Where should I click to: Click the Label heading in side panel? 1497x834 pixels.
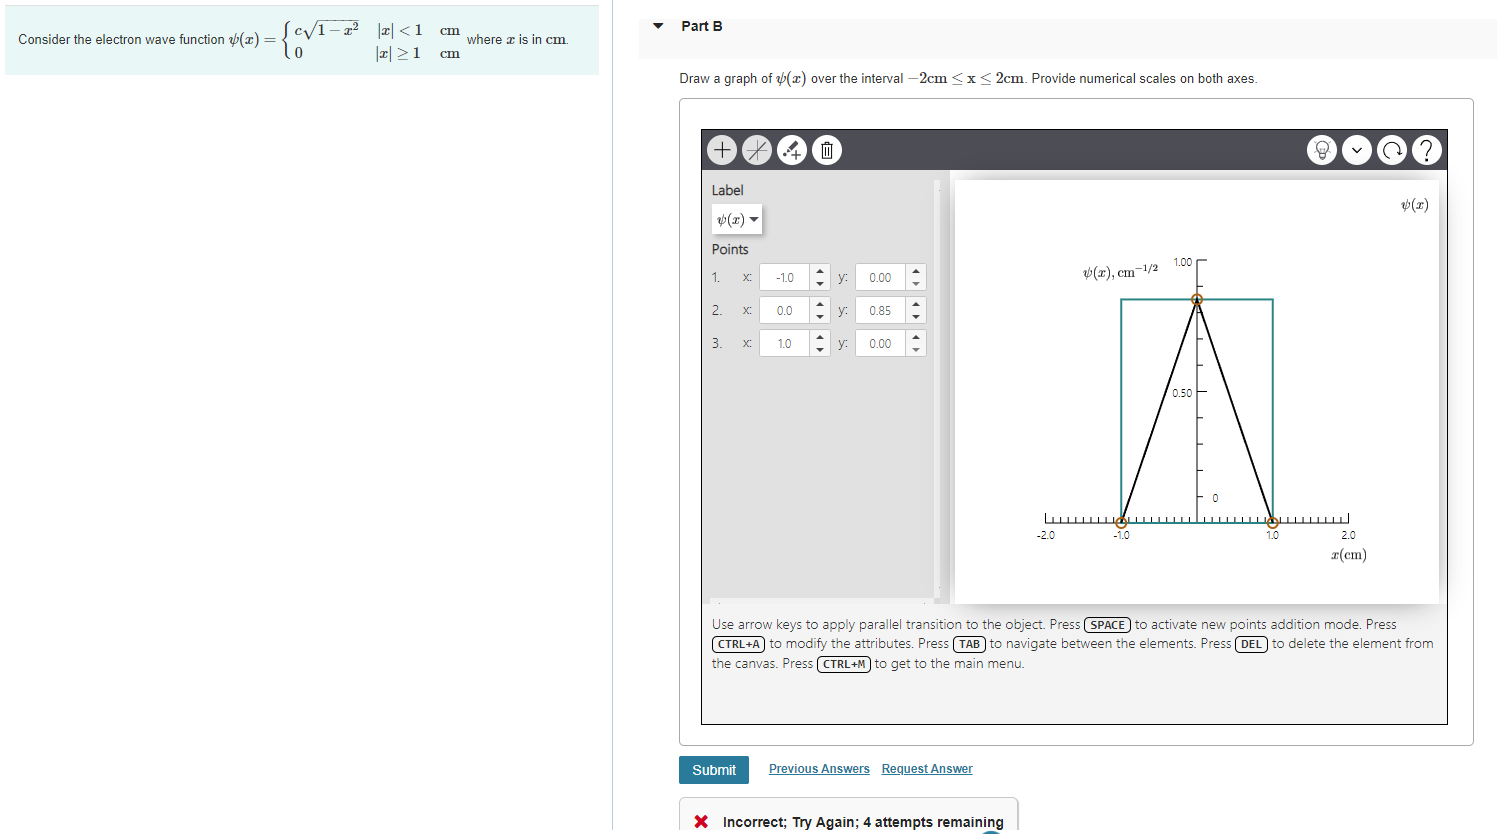(x=727, y=190)
